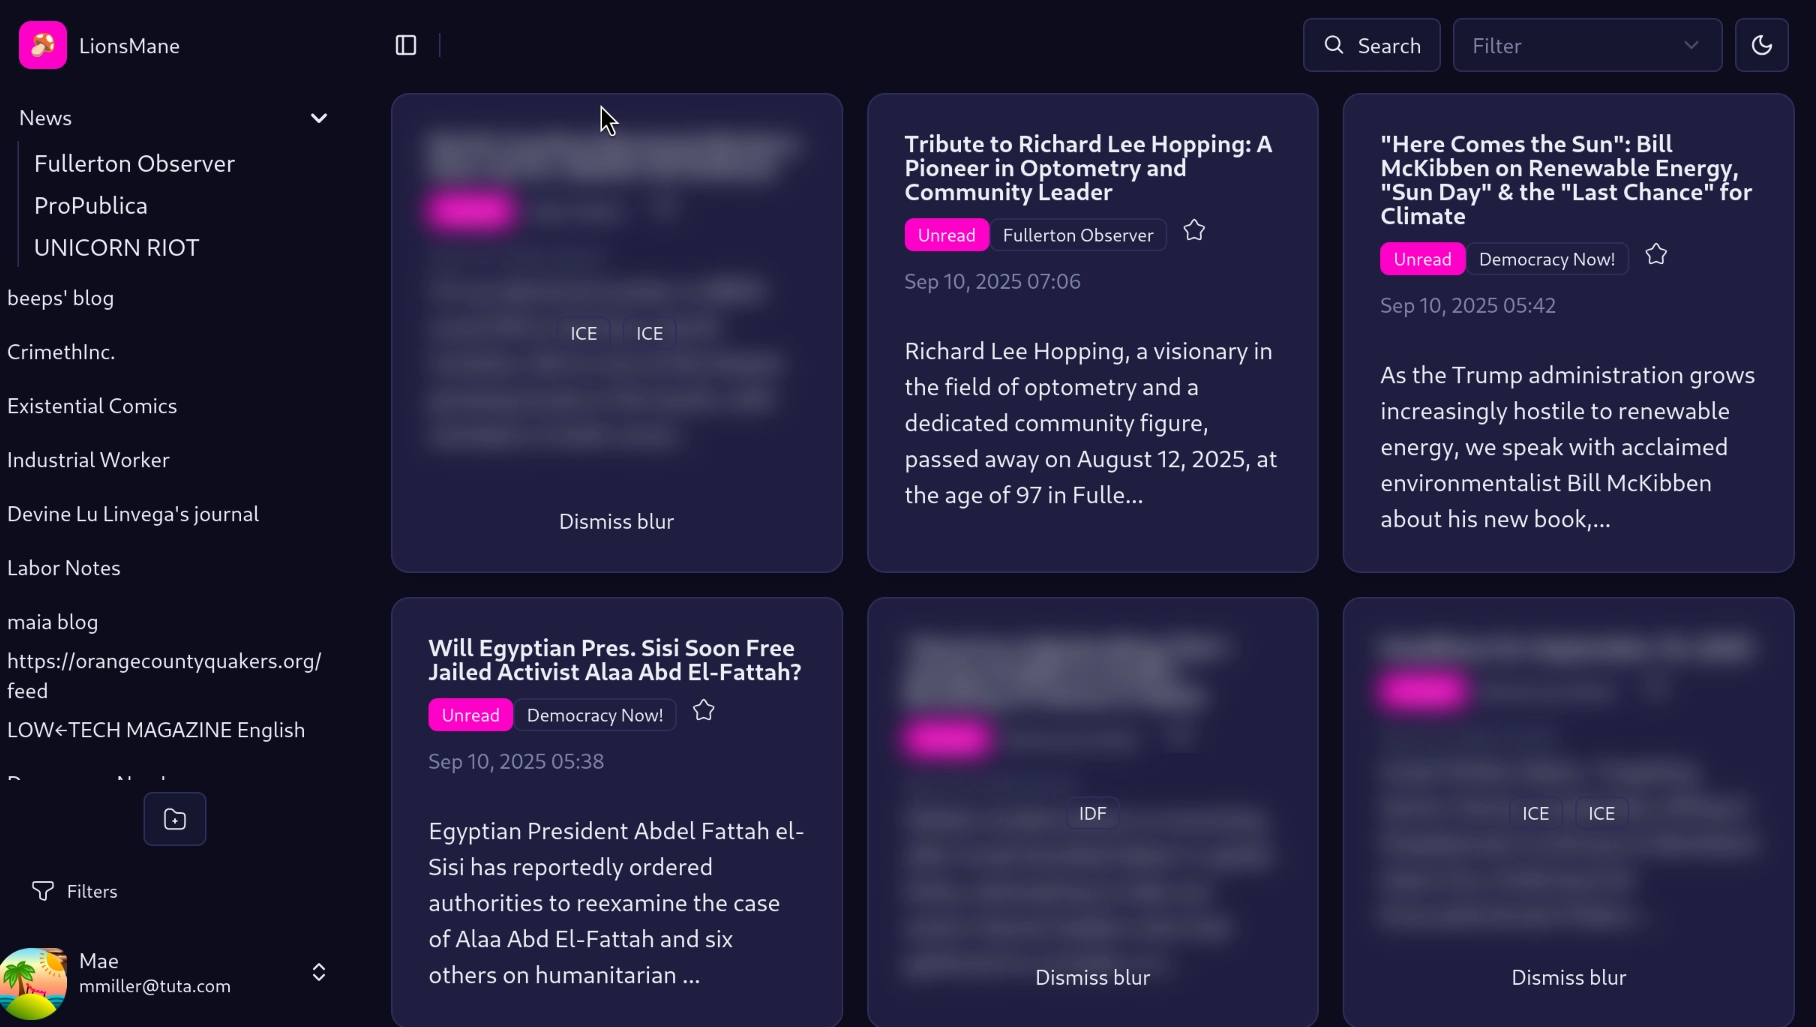Select the Labor Notes feed
This screenshot has width=1816, height=1027.
pos(64,568)
